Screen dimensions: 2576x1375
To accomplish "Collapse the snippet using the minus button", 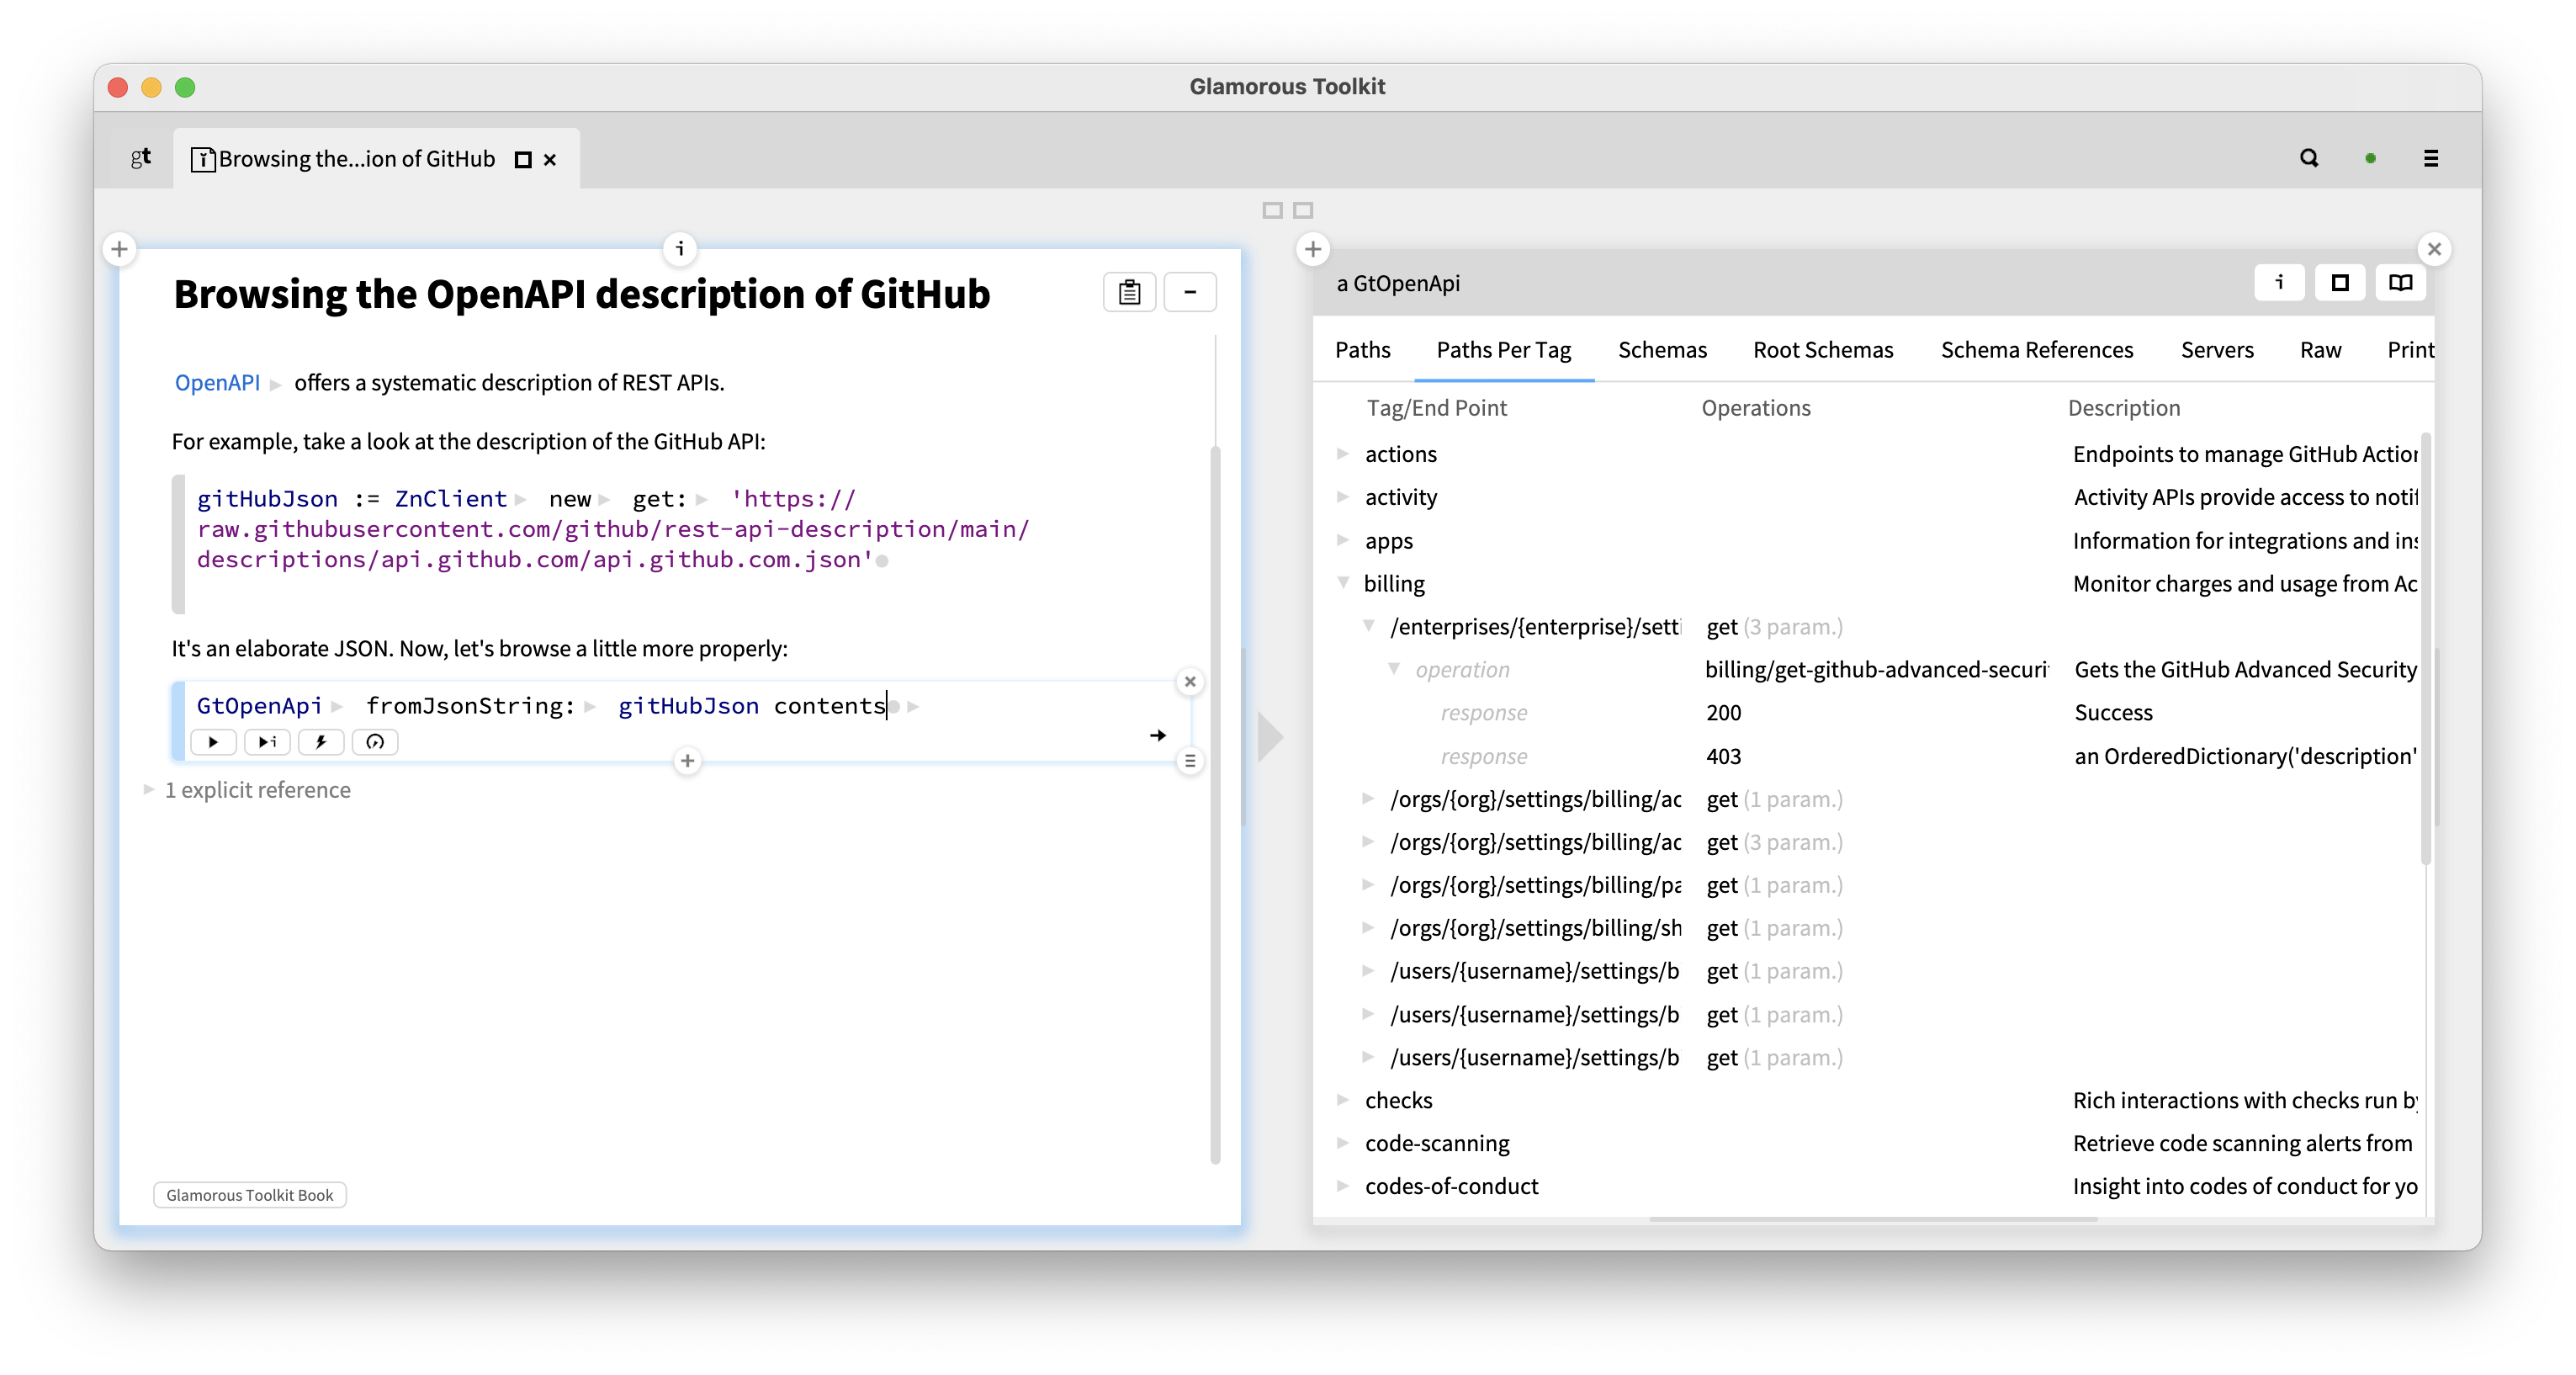I will [x=1190, y=292].
